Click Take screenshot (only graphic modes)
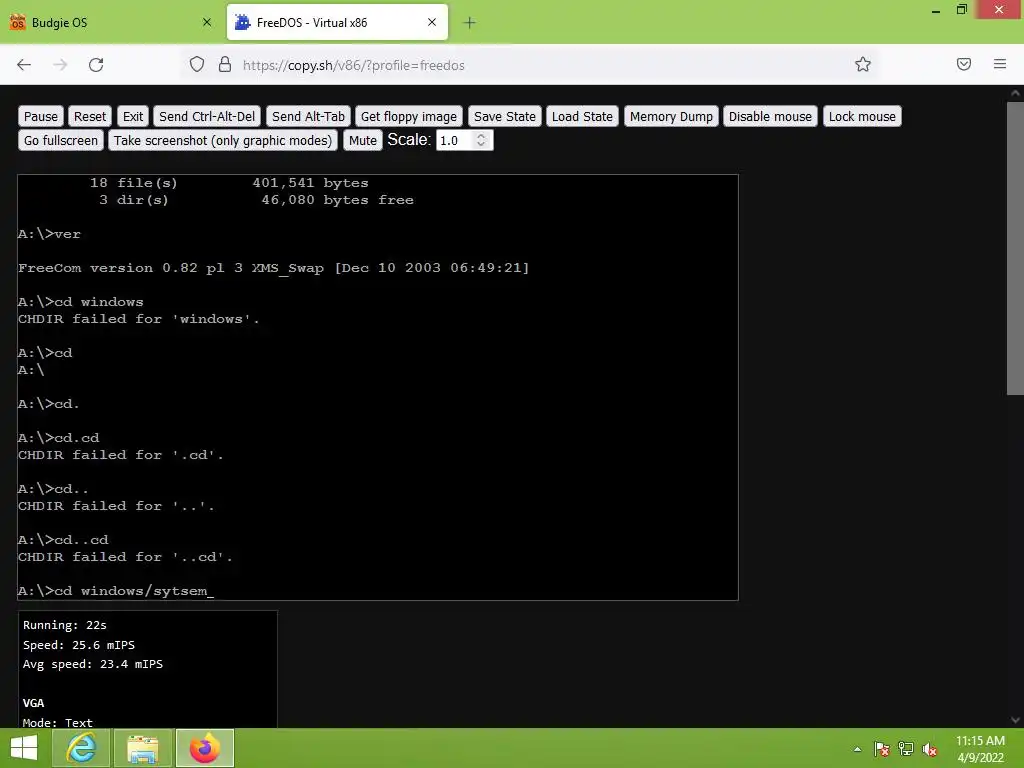1024x768 pixels. point(223,140)
